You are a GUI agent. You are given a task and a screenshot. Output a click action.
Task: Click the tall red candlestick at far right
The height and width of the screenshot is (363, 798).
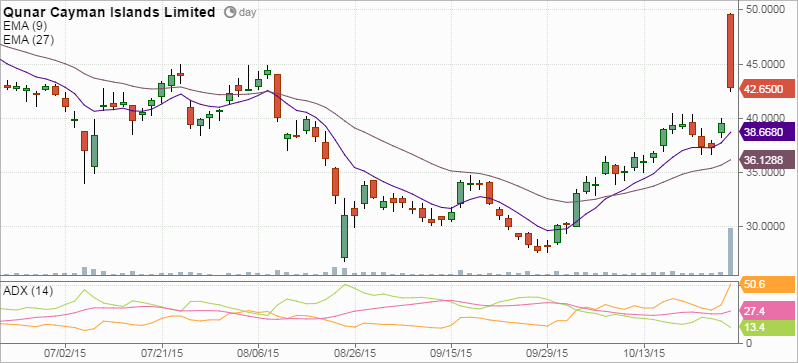tap(730, 51)
